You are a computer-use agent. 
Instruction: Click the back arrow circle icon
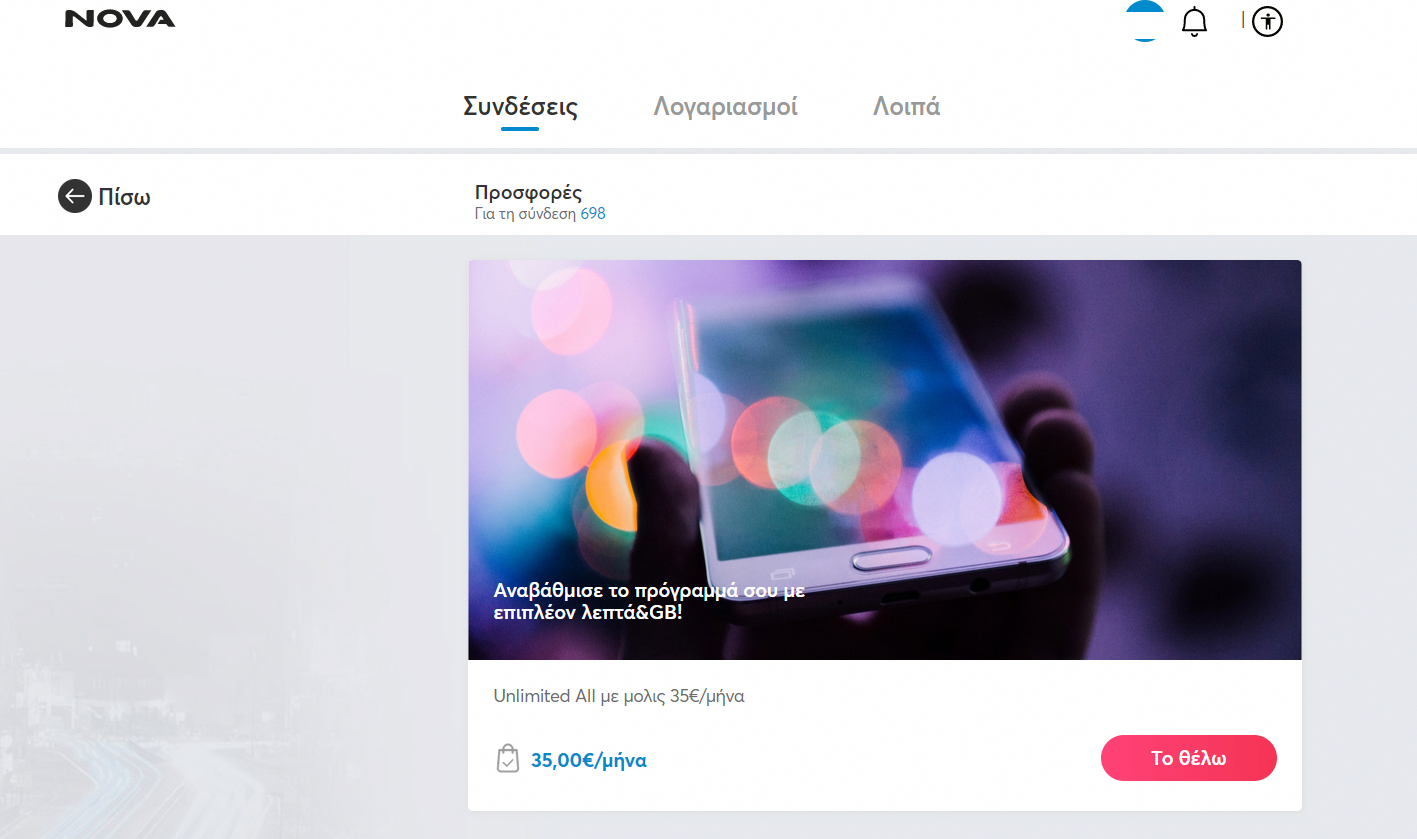(74, 196)
